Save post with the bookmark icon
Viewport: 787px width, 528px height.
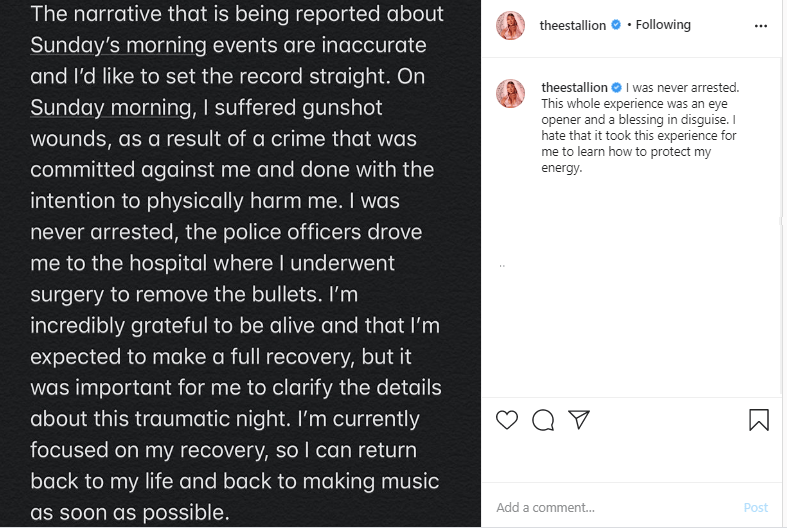coord(759,420)
